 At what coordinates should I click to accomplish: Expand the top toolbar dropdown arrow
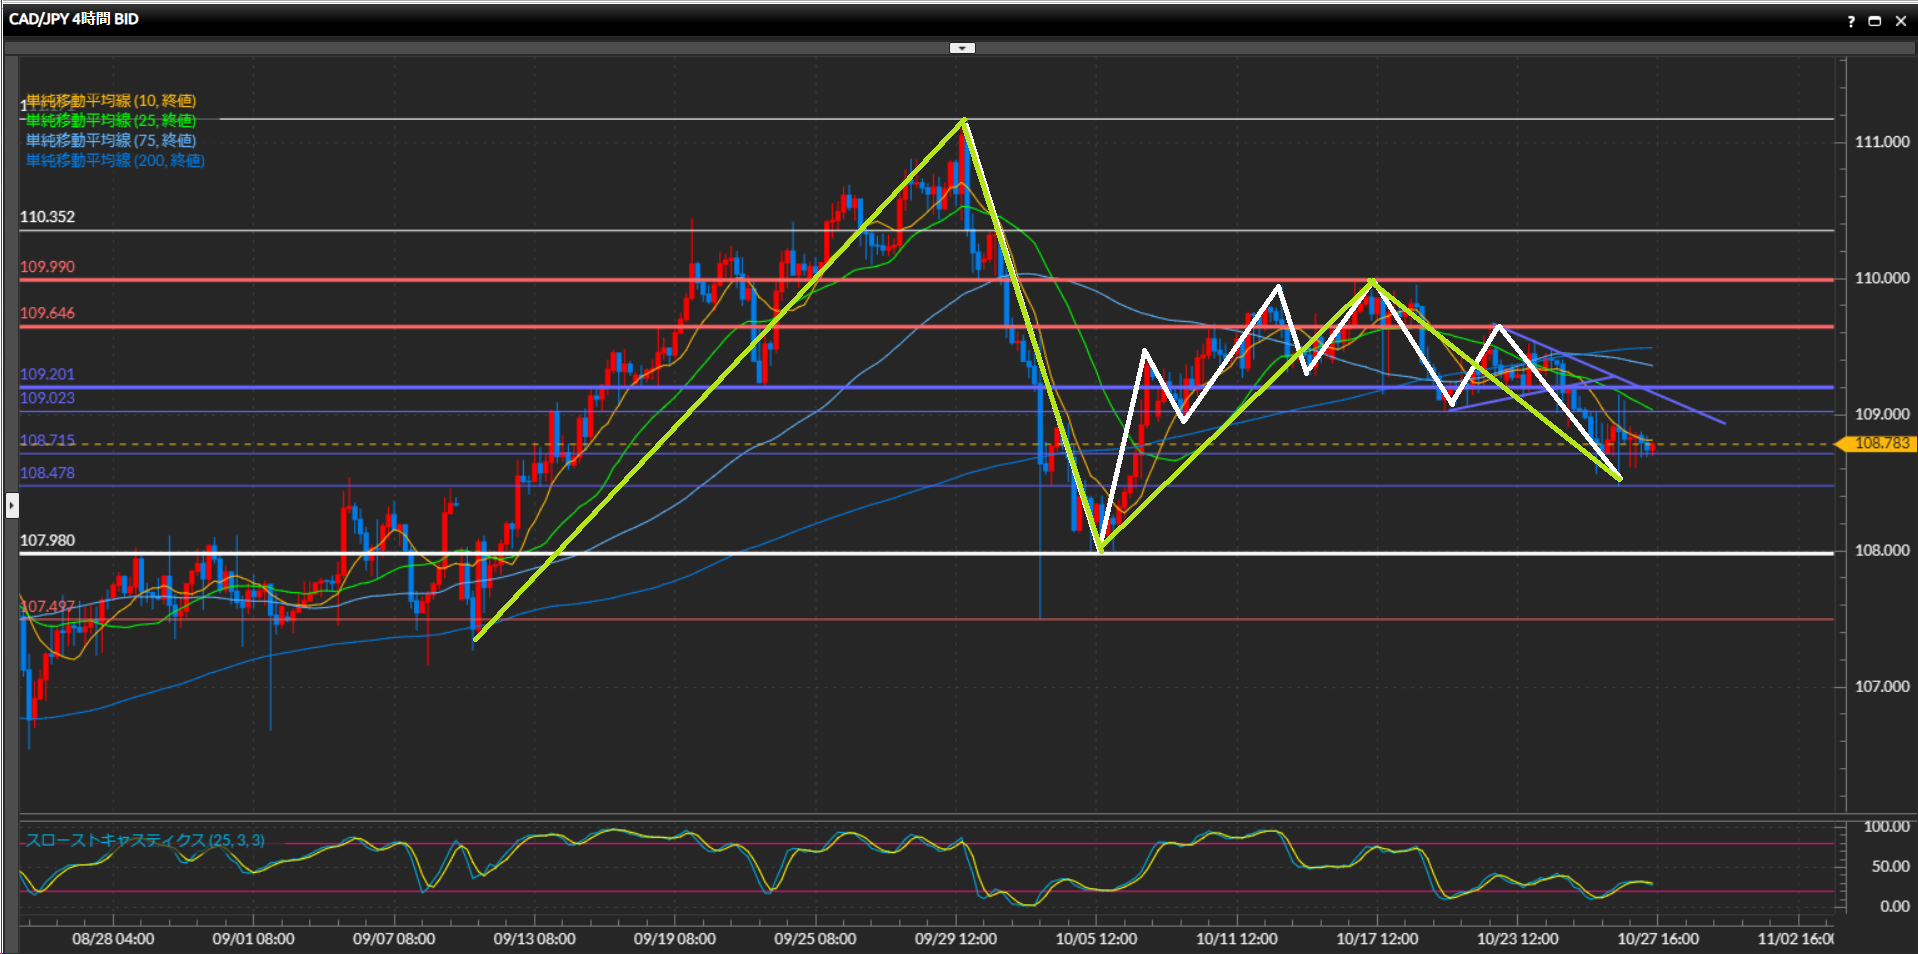pyautogui.click(x=961, y=48)
